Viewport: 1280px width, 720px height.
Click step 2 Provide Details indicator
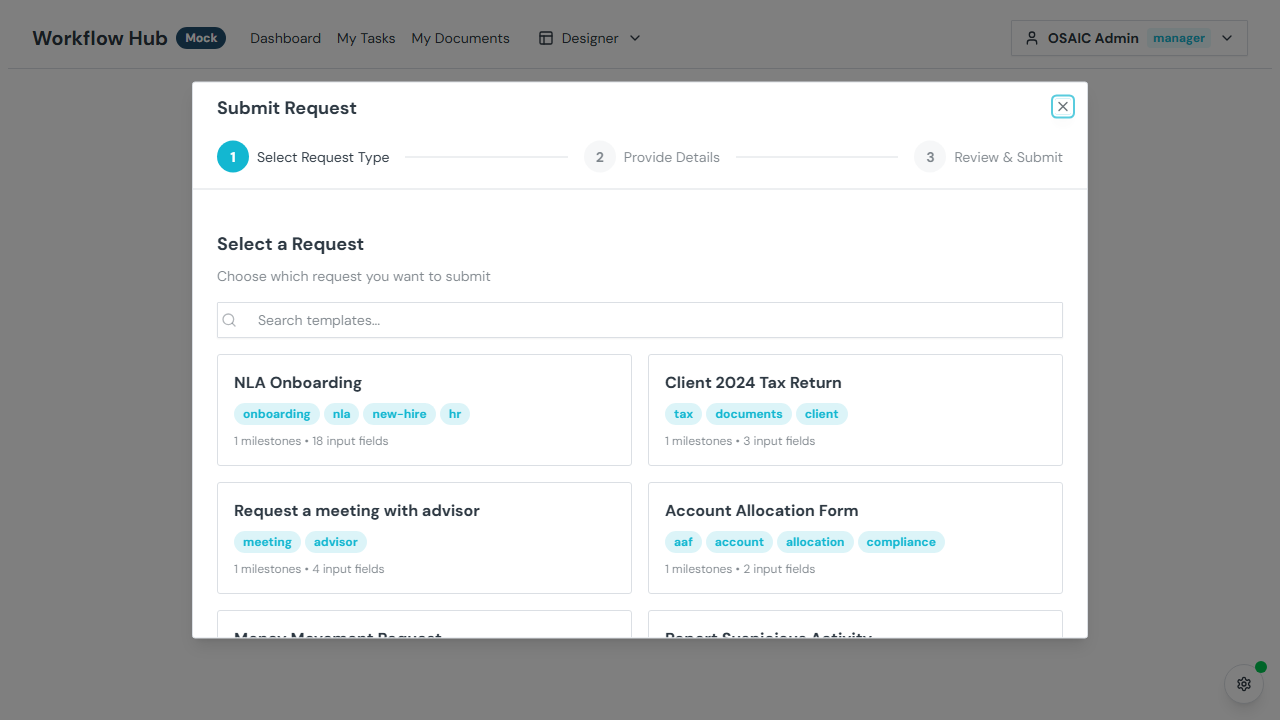click(600, 157)
